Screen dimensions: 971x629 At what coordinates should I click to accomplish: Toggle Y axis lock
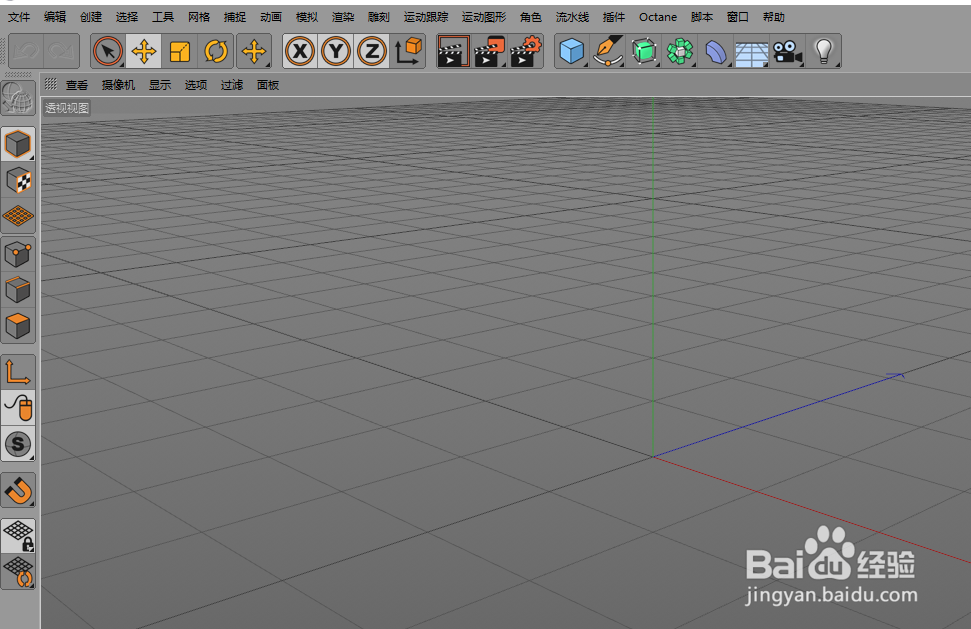336,51
